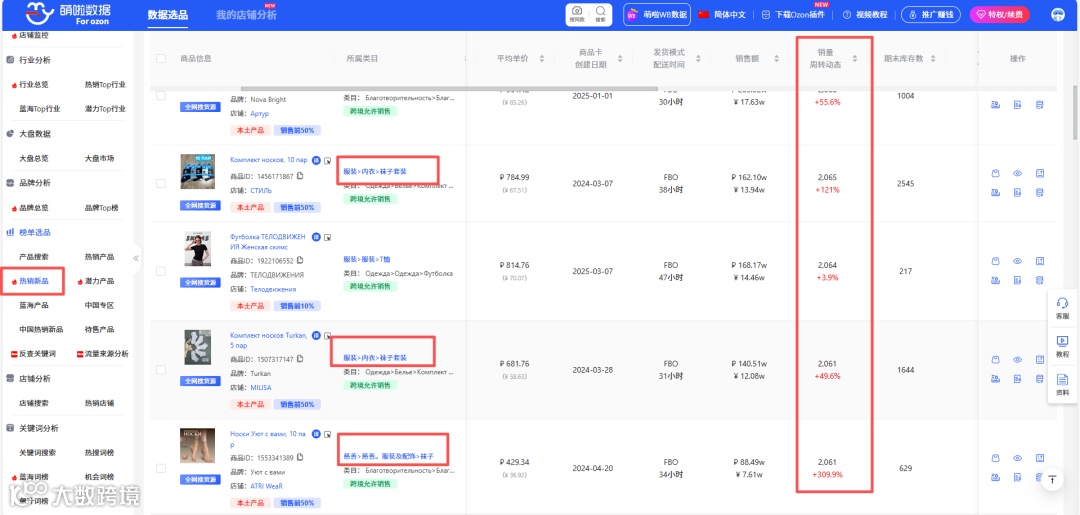Open 关键词搜索 in the sidebar

37,452
